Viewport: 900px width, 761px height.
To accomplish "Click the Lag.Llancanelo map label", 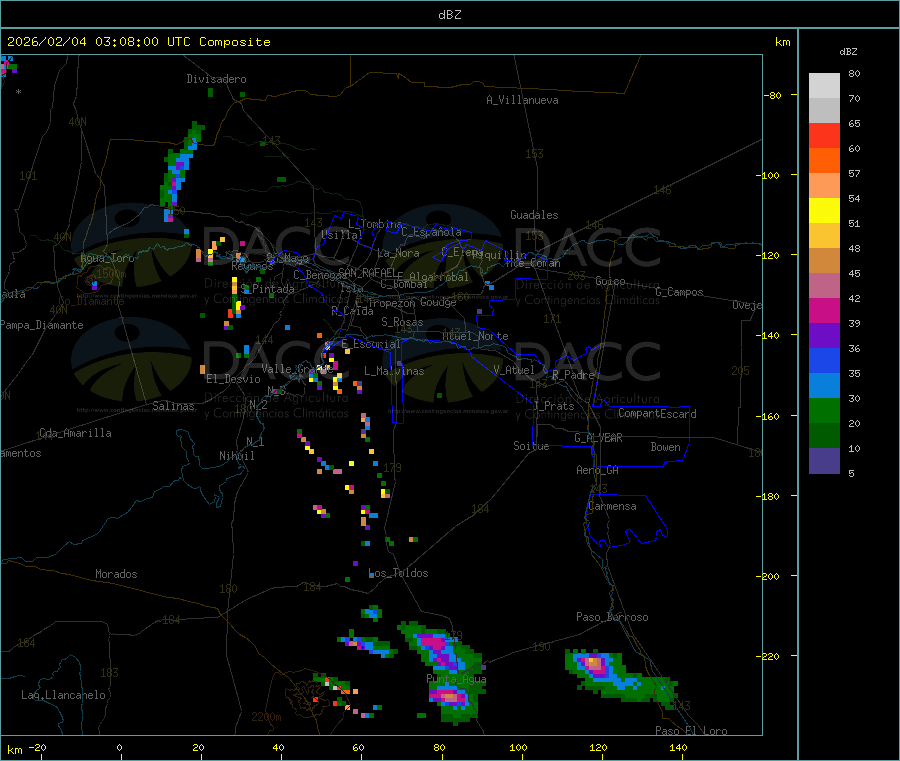I will point(63,695).
